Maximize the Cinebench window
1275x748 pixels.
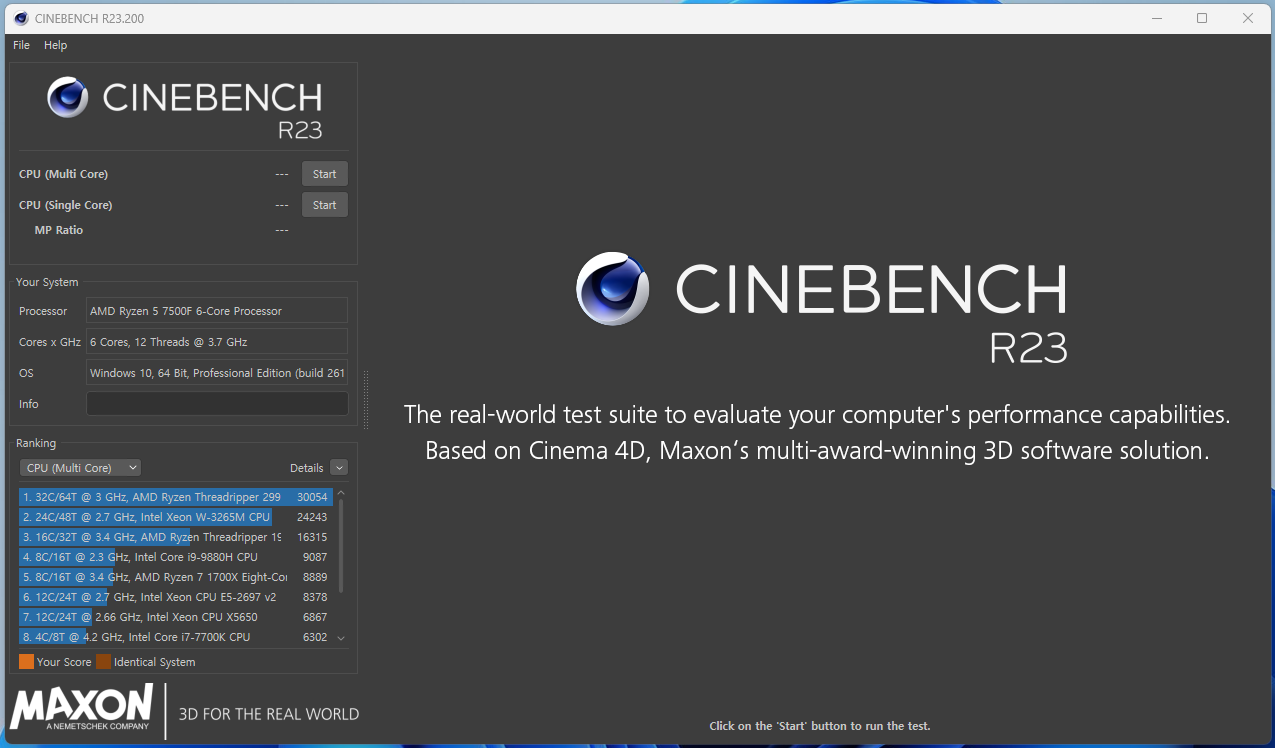[1202, 18]
